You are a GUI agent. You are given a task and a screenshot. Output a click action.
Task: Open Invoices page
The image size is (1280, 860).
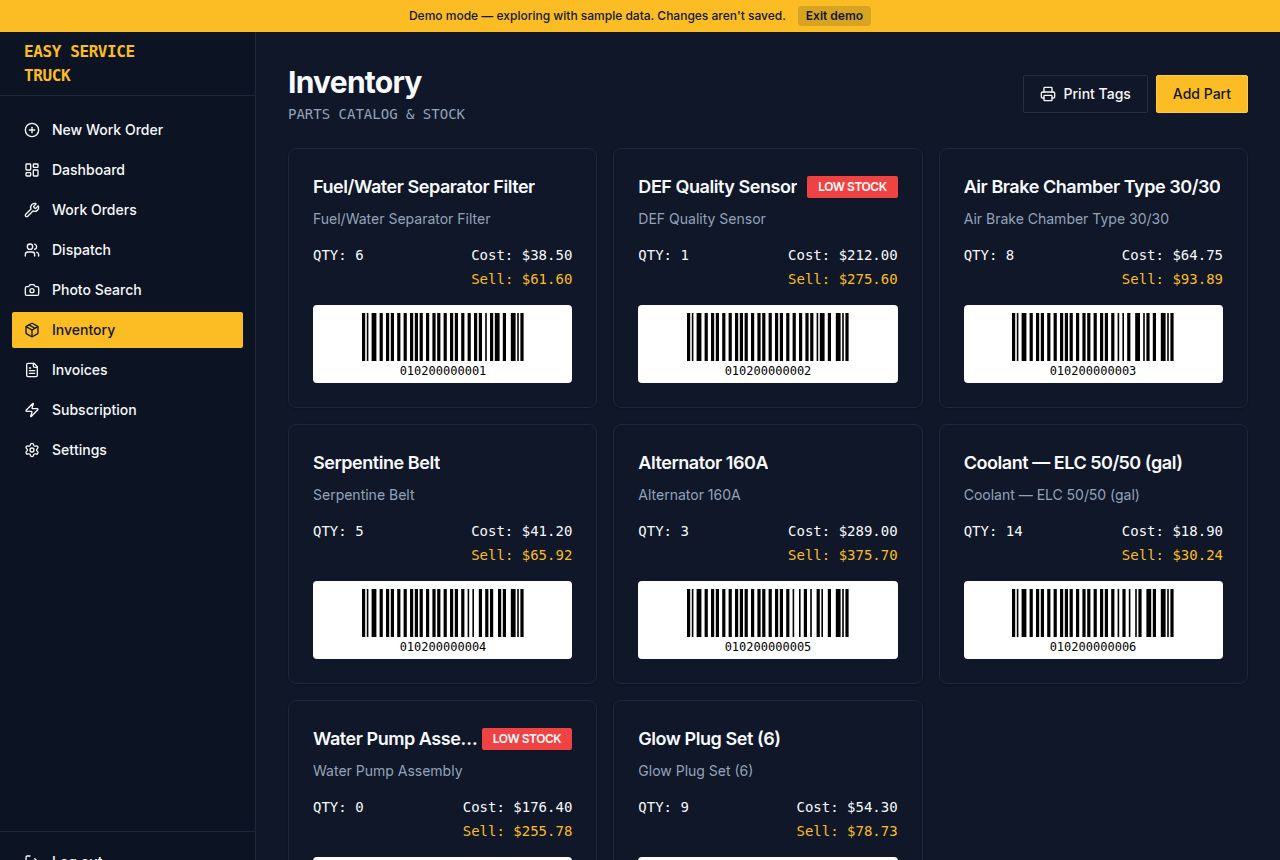coord(127,370)
